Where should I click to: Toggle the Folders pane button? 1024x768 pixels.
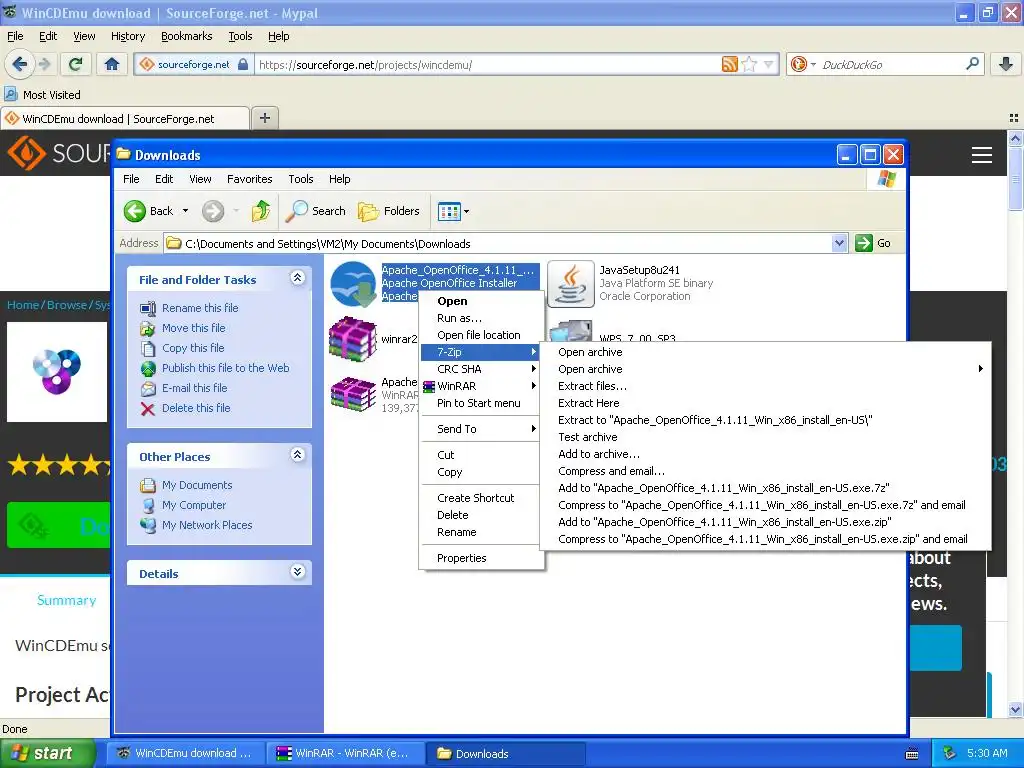coord(389,211)
